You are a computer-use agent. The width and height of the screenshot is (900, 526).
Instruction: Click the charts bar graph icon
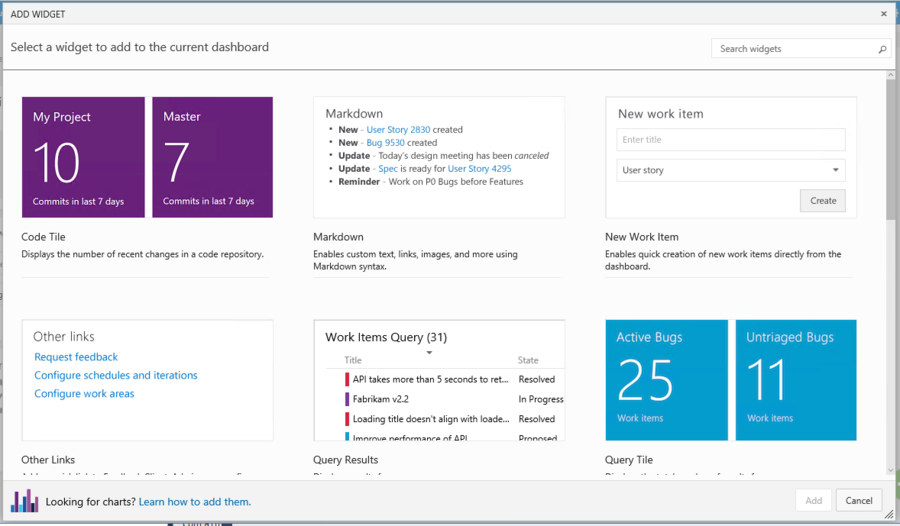25,501
